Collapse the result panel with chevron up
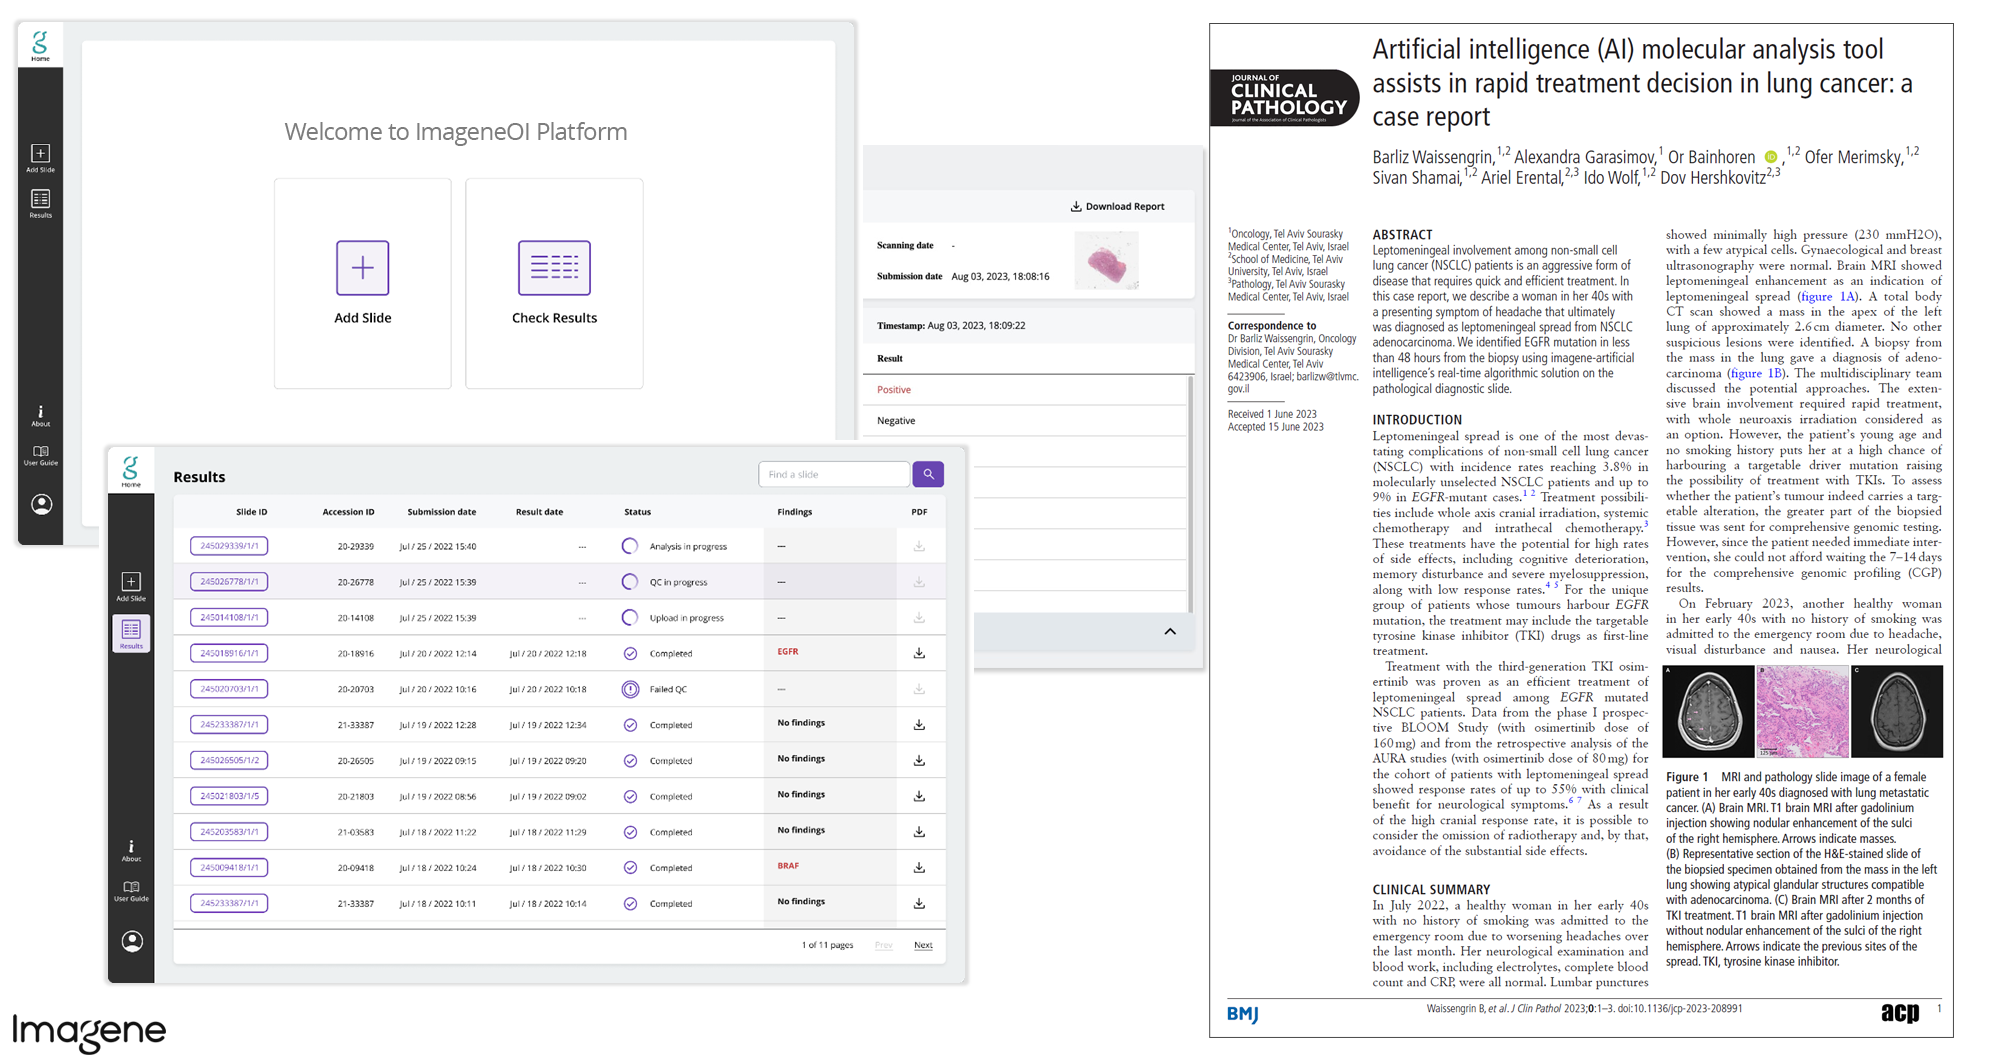 tap(1170, 632)
